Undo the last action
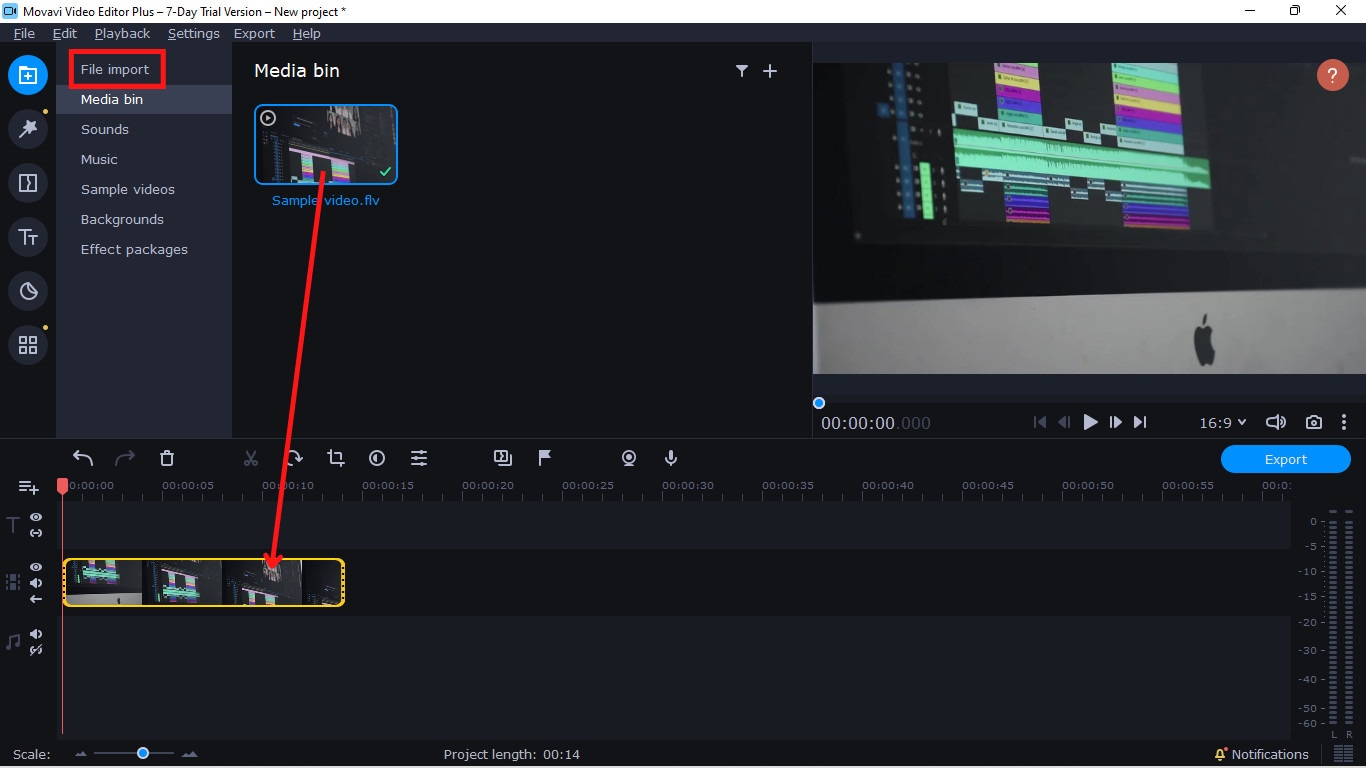The width and height of the screenshot is (1366, 768). point(83,458)
